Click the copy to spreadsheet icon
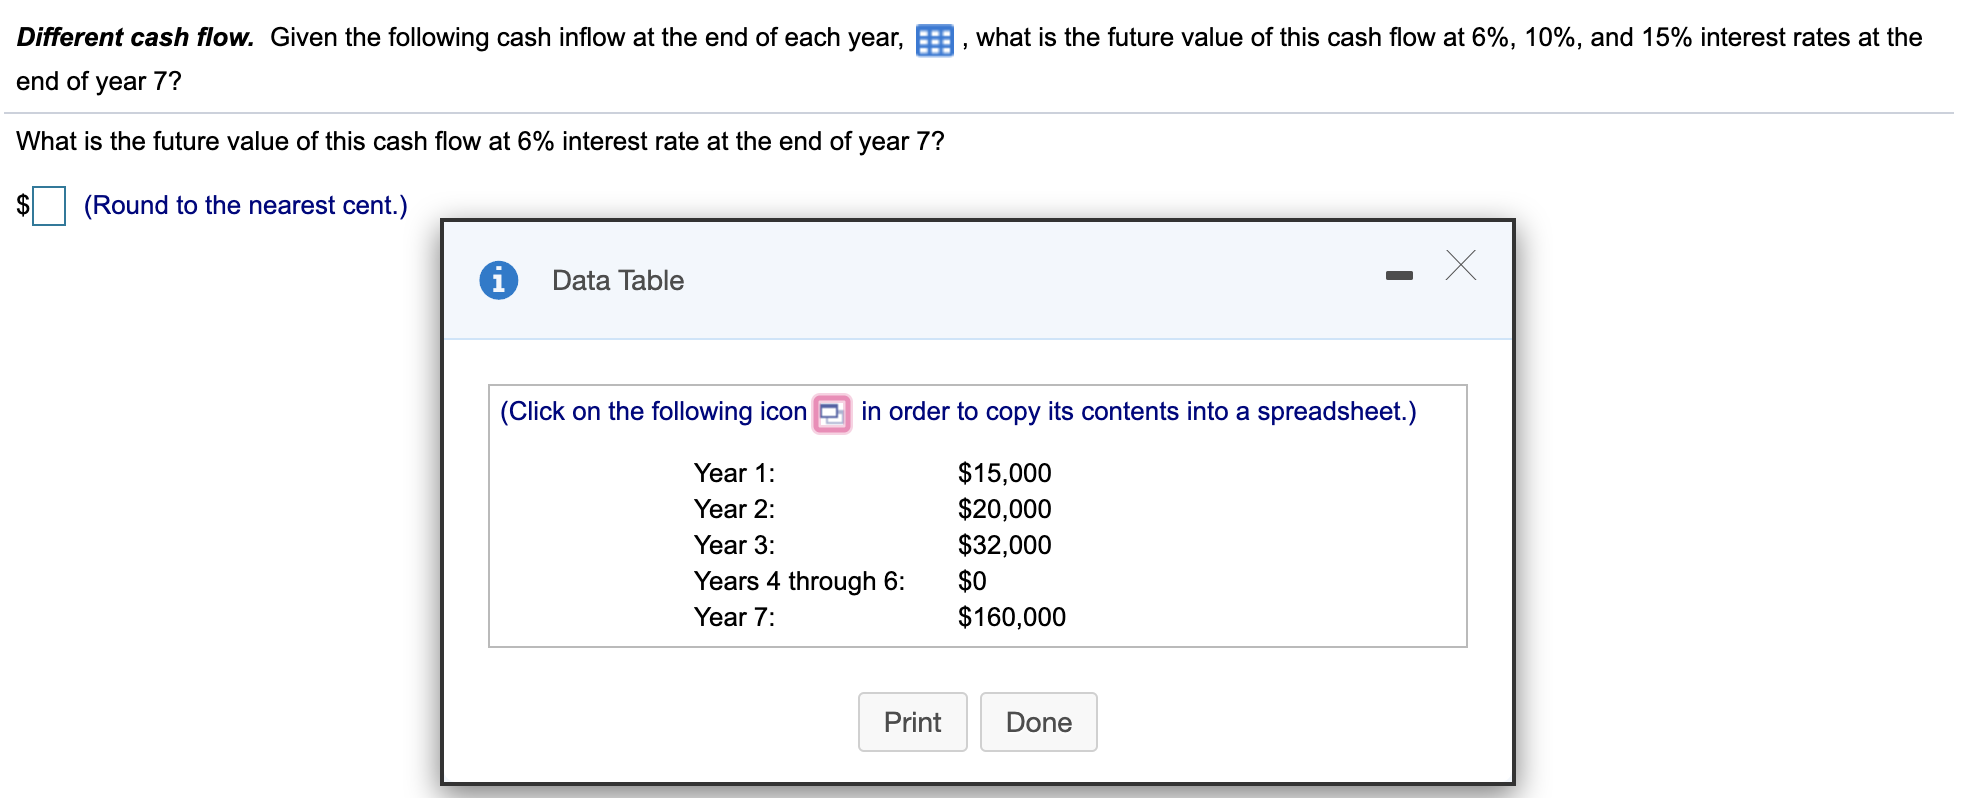The height and width of the screenshot is (798, 1964). tap(832, 413)
